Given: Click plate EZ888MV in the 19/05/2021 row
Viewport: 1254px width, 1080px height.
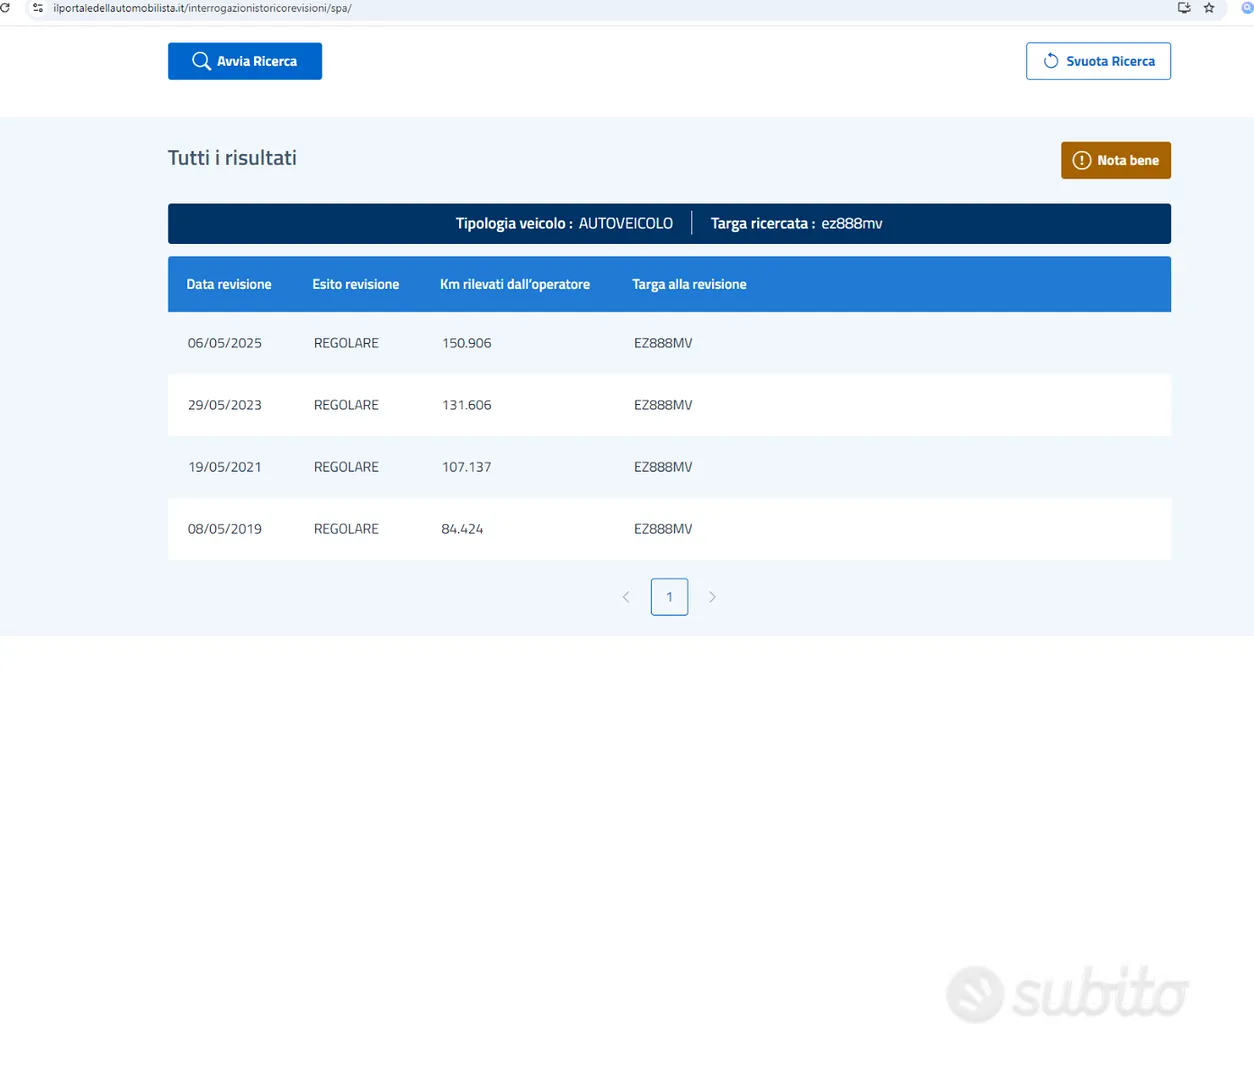Looking at the screenshot, I should 663,467.
